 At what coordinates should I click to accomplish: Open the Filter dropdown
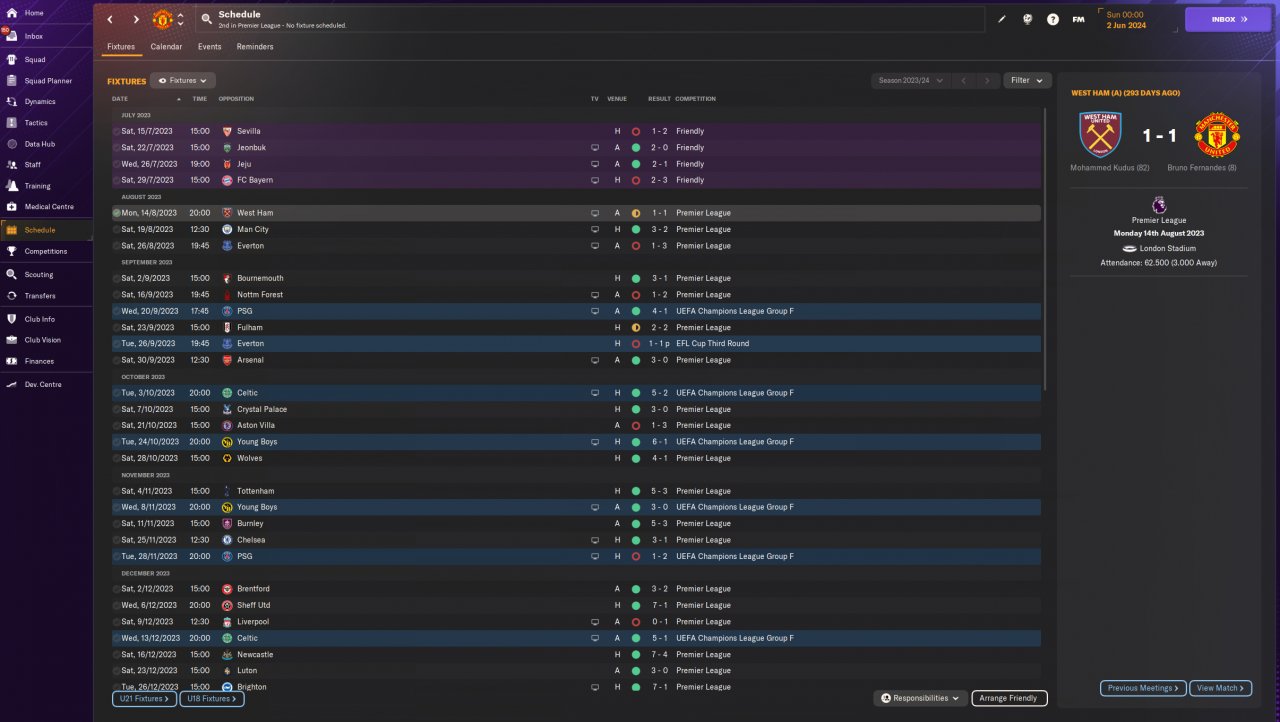[x=1027, y=80]
